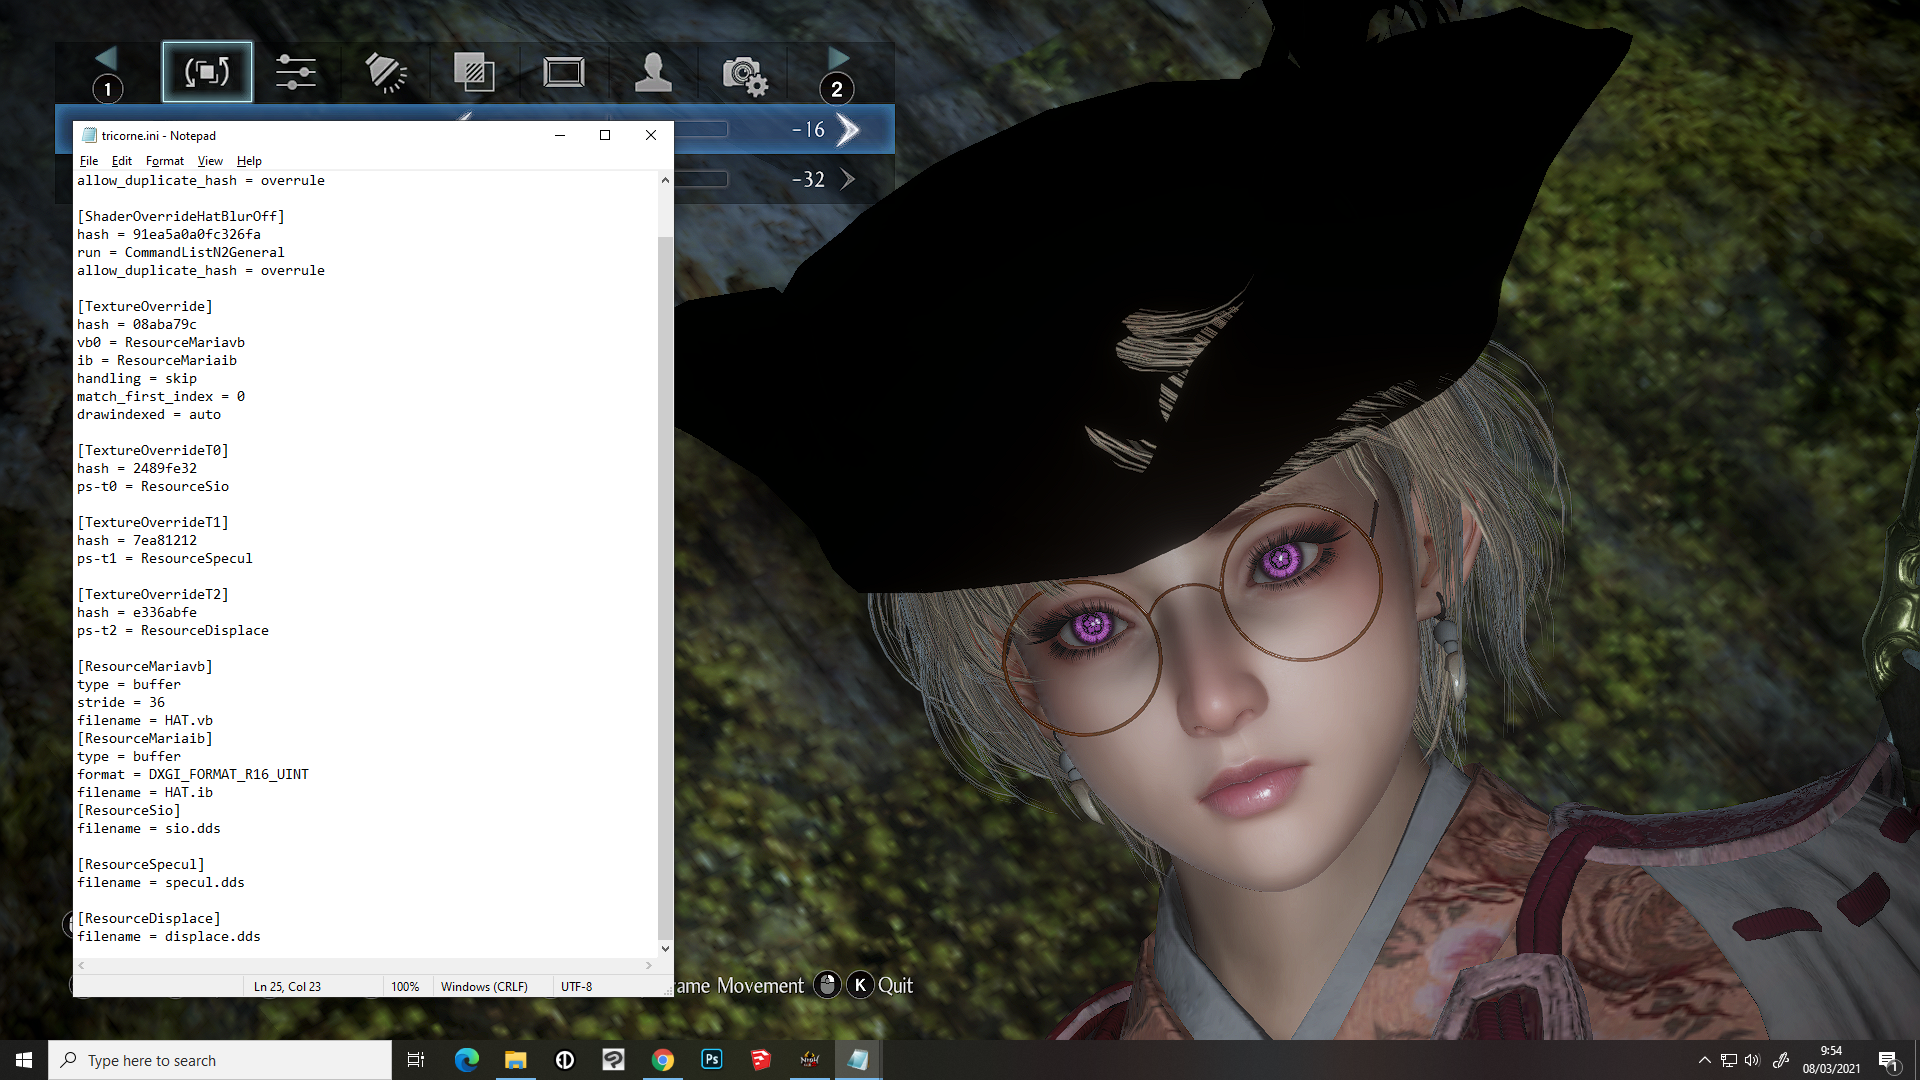Click the 'ps-t1 = ResourceSpecul' line

pyautogui.click(x=165, y=559)
